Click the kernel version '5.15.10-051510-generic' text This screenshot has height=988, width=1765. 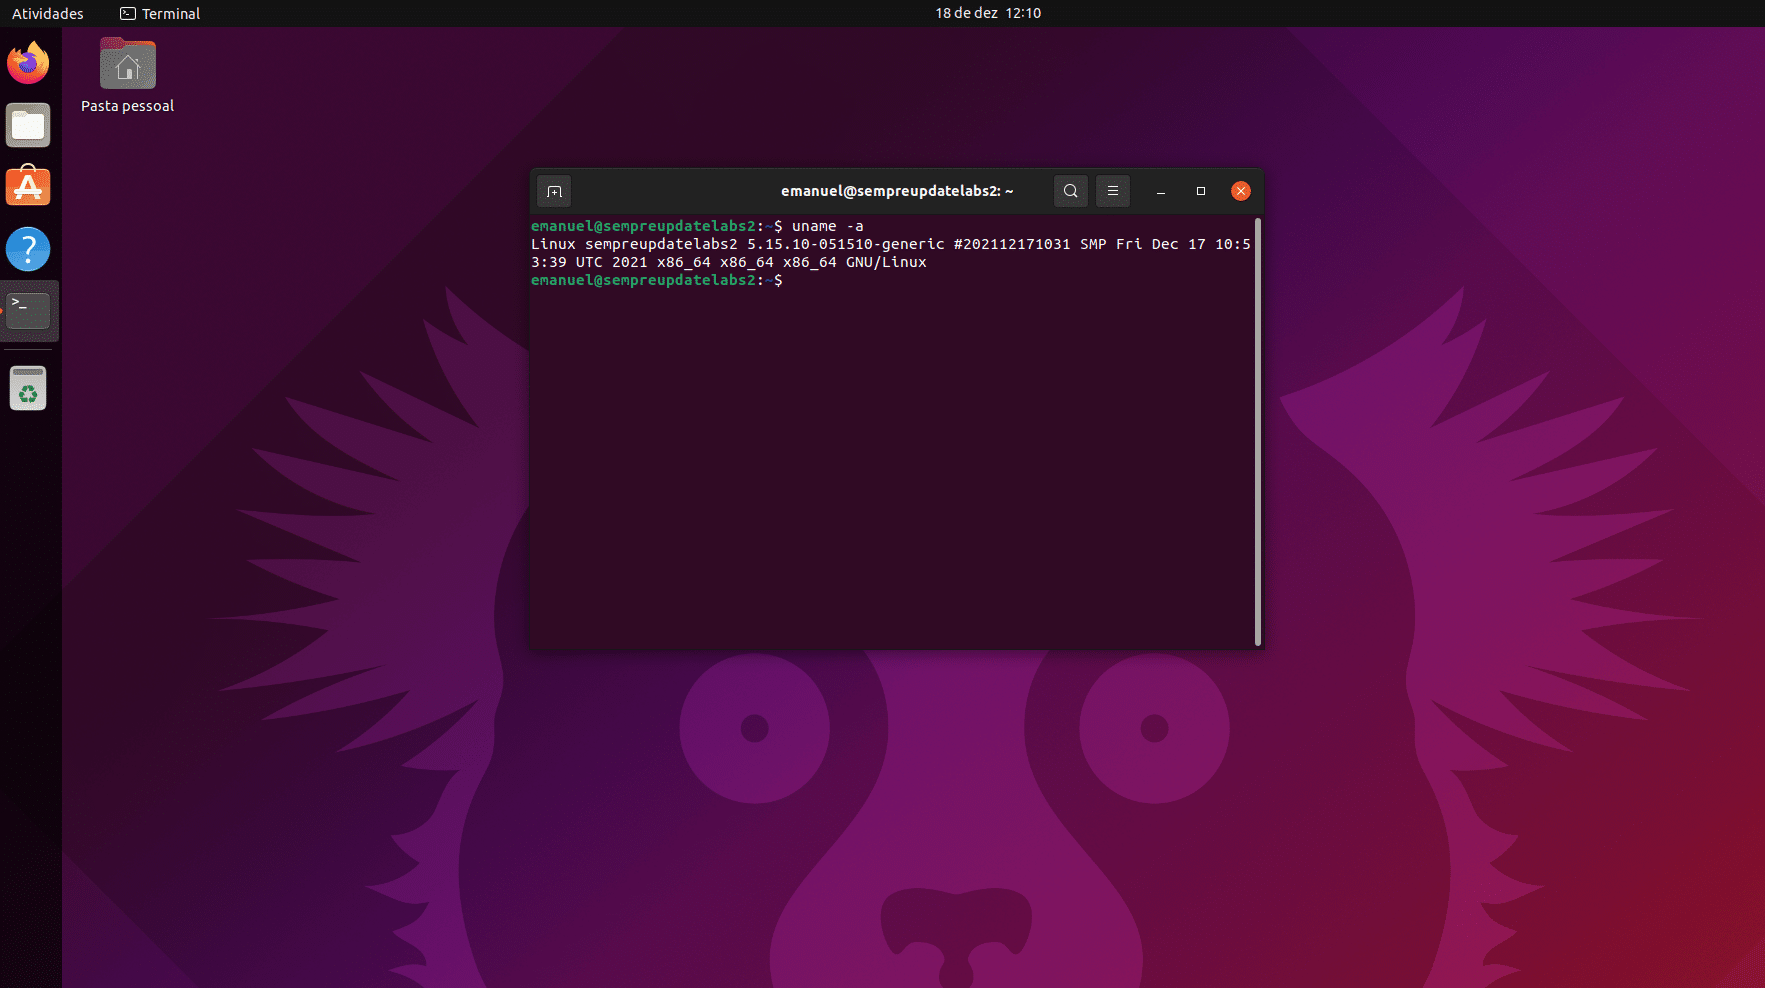pos(846,244)
